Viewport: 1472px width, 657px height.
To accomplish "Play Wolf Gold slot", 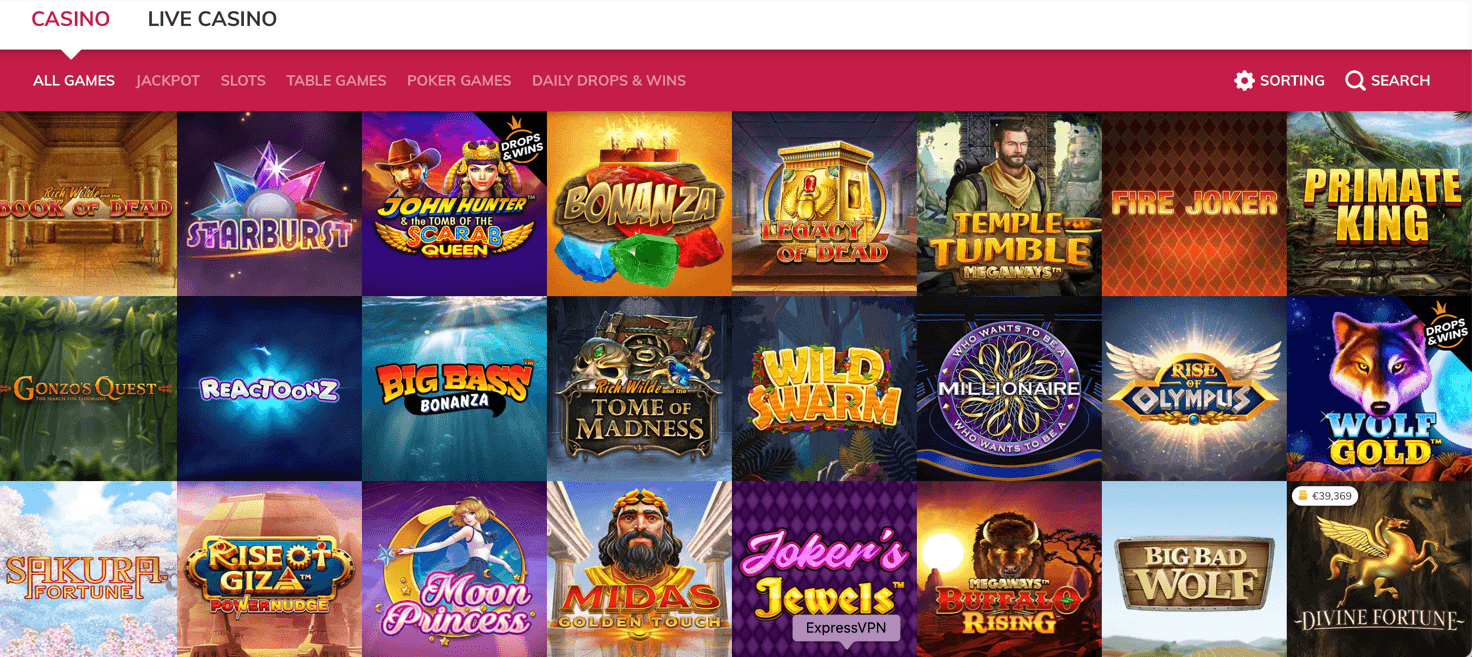I will 1380,389.
